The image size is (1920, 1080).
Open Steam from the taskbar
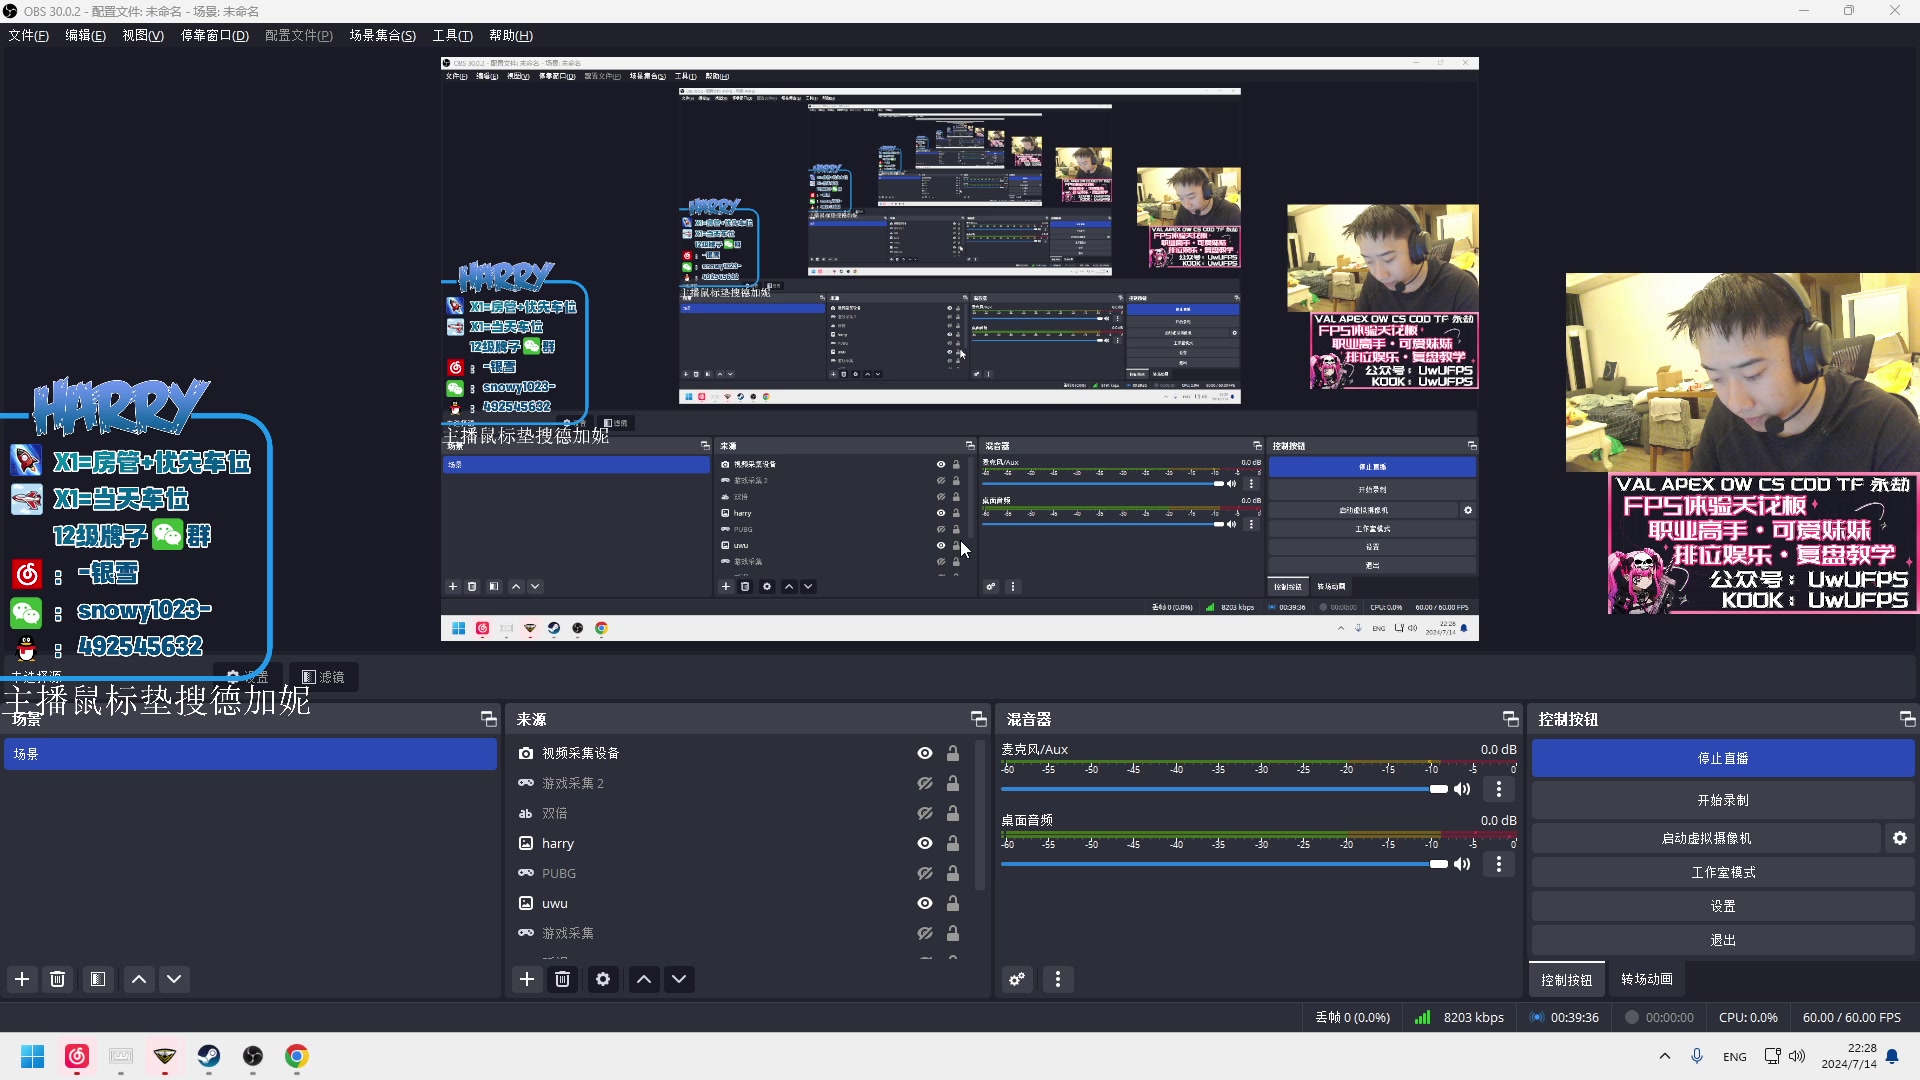click(x=209, y=1056)
